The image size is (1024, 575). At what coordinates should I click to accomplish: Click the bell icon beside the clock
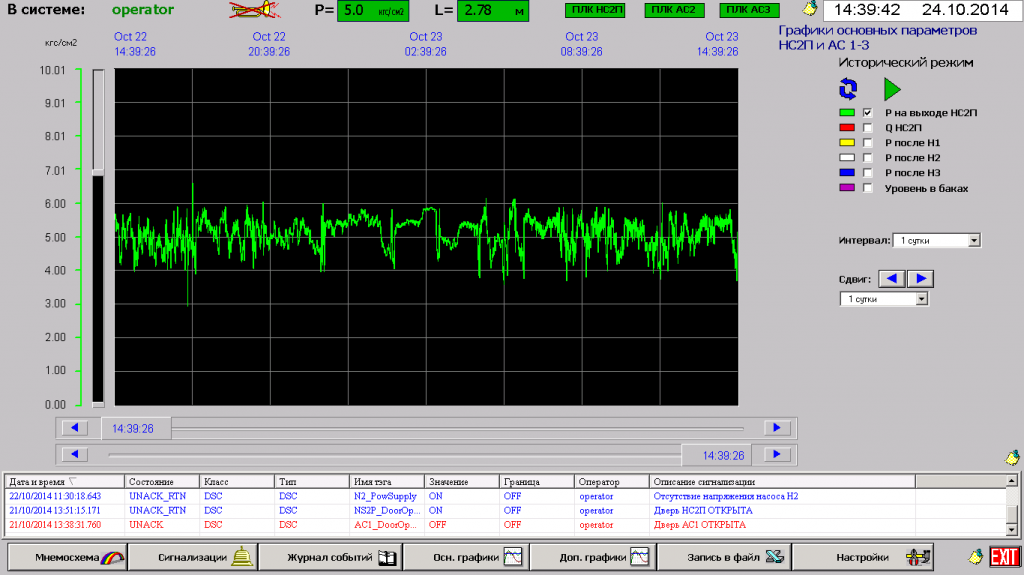[810, 11]
